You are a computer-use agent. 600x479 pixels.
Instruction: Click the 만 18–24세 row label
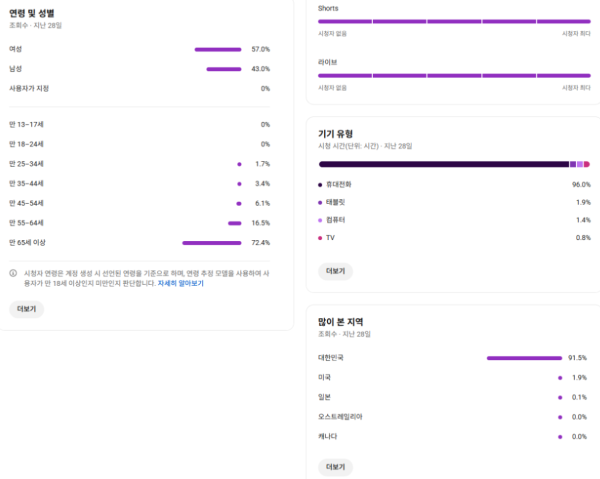[x=26, y=144]
